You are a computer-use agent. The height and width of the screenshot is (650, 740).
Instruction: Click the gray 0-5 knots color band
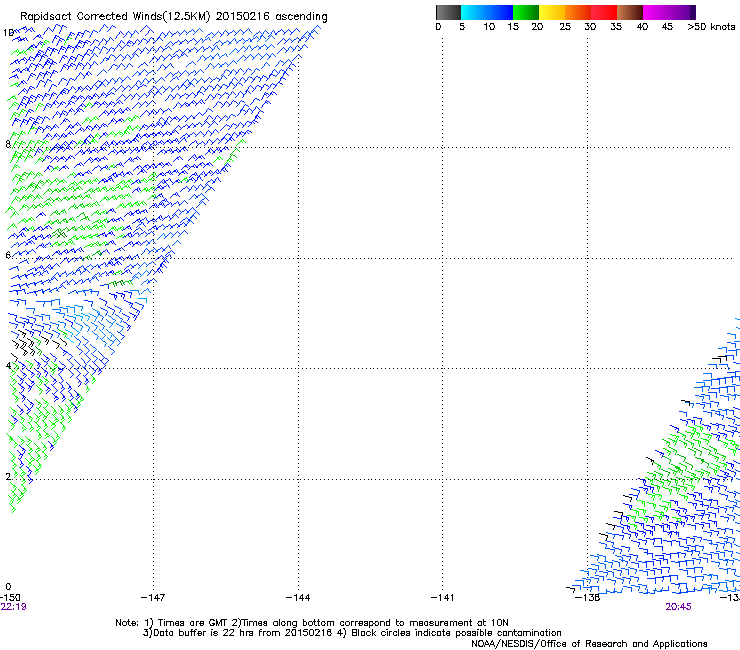click(448, 12)
